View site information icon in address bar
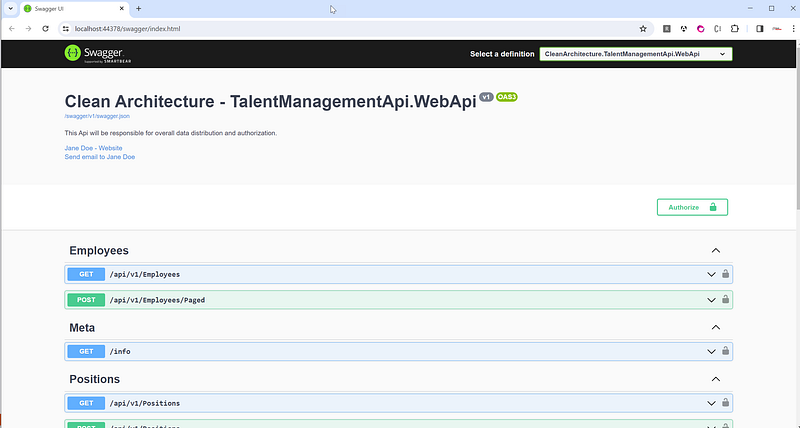Viewport: 800px width, 428px height. click(x=66, y=29)
